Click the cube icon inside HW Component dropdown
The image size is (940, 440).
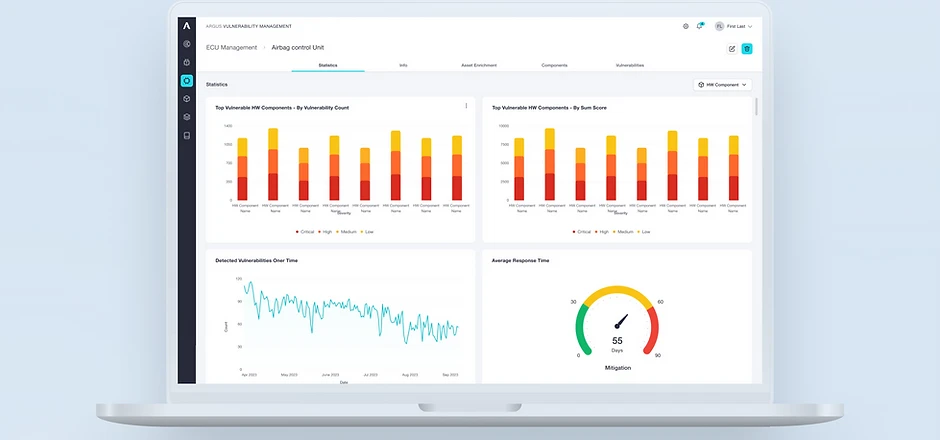(701, 85)
